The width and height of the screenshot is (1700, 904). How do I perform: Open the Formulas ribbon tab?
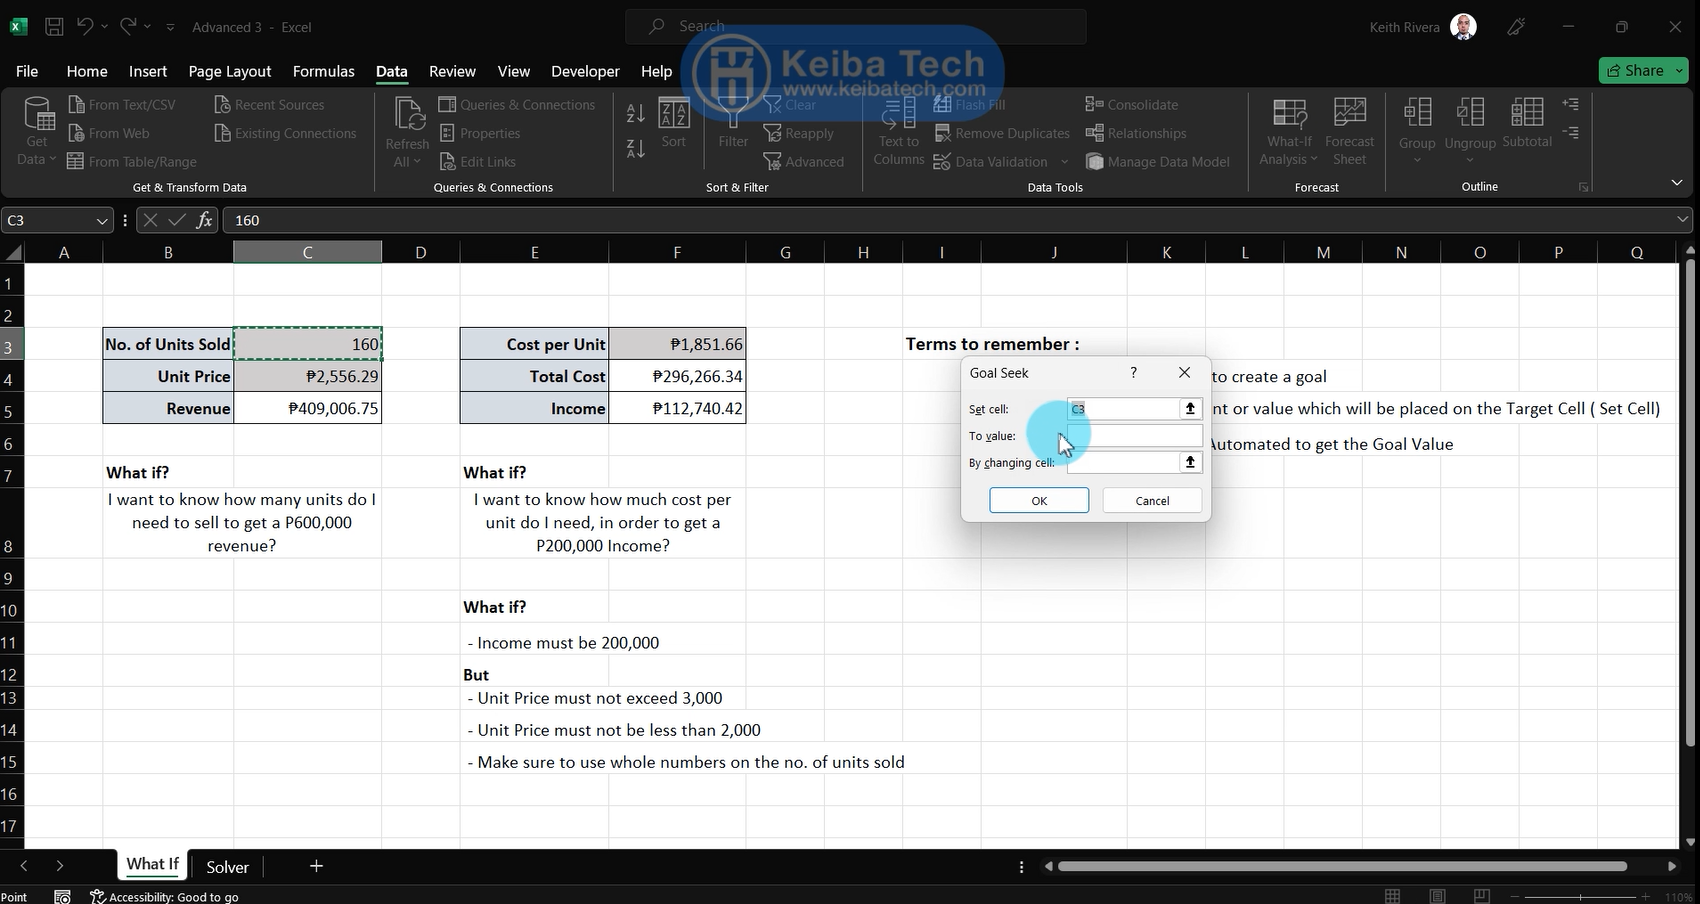click(323, 71)
